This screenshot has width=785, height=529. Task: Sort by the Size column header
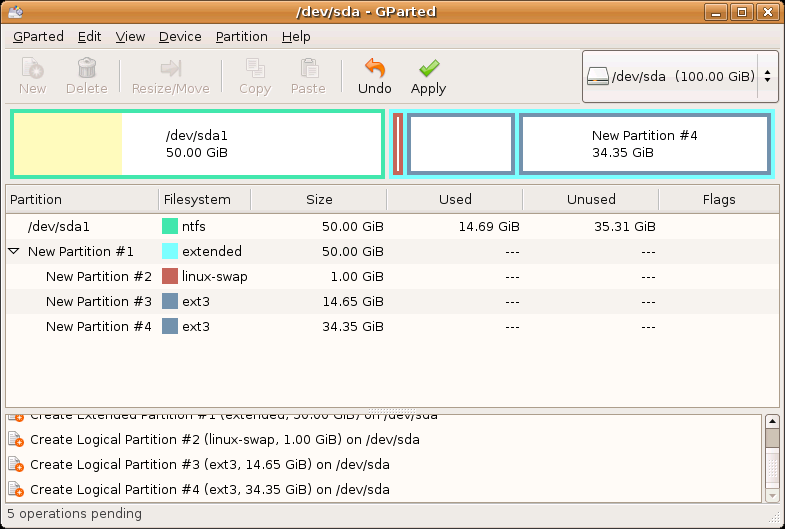tap(318, 199)
